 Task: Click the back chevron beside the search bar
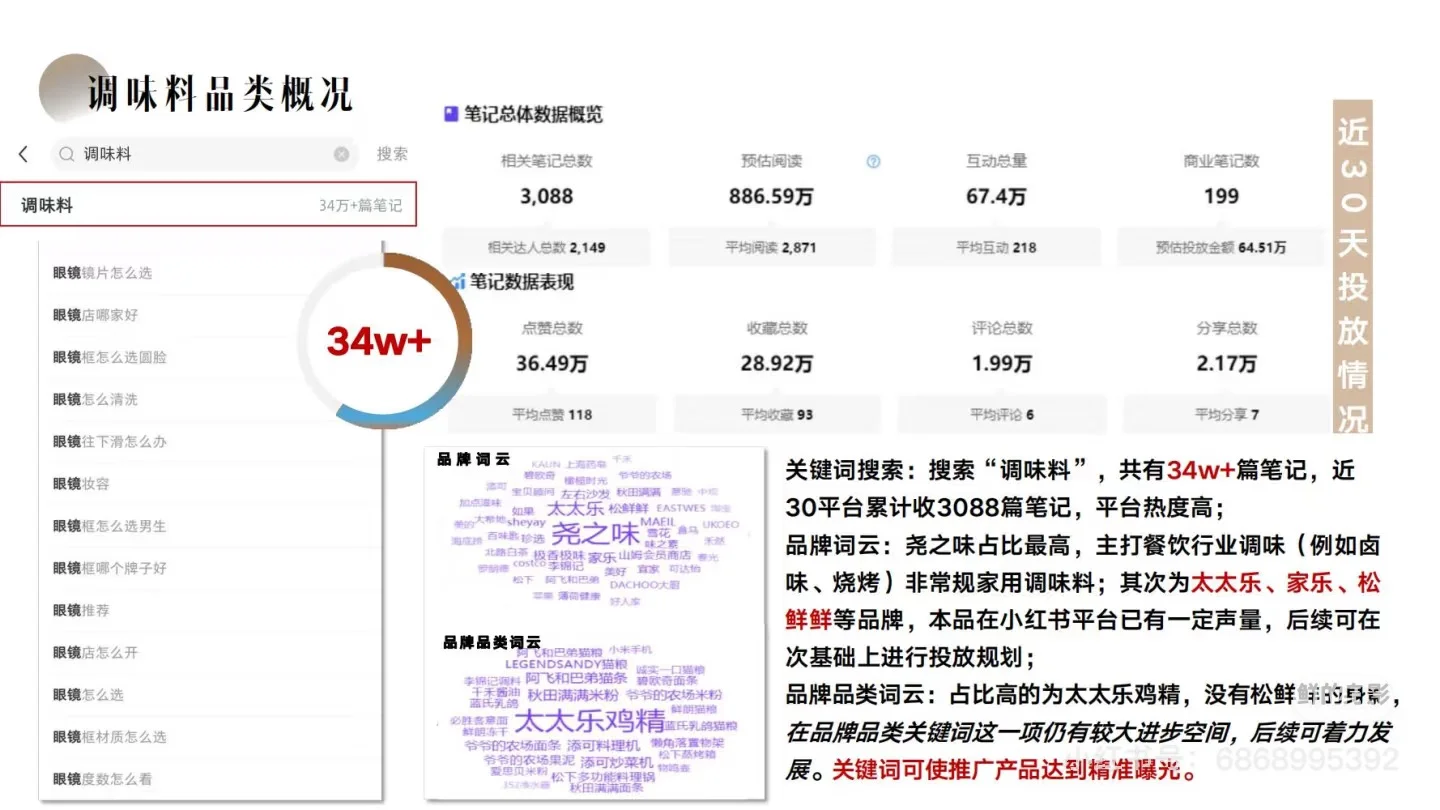(x=21, y=153)
